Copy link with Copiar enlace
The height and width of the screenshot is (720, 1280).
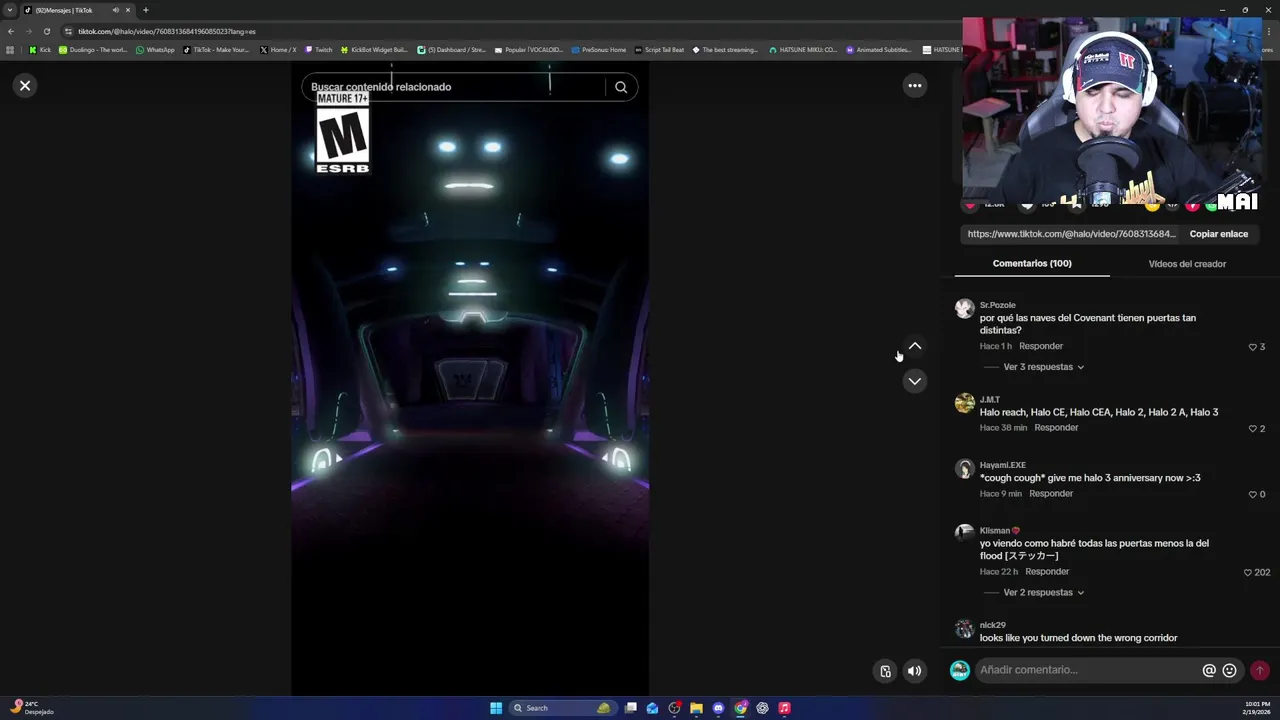tap(1218, 234)
